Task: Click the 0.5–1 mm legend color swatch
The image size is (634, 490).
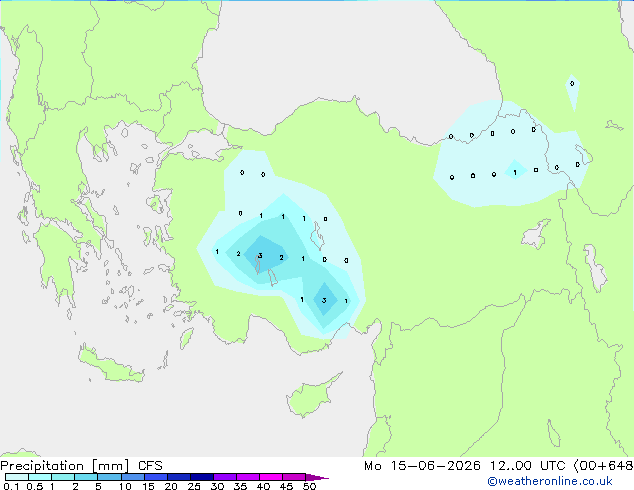Action: click(x=40, y=477)
